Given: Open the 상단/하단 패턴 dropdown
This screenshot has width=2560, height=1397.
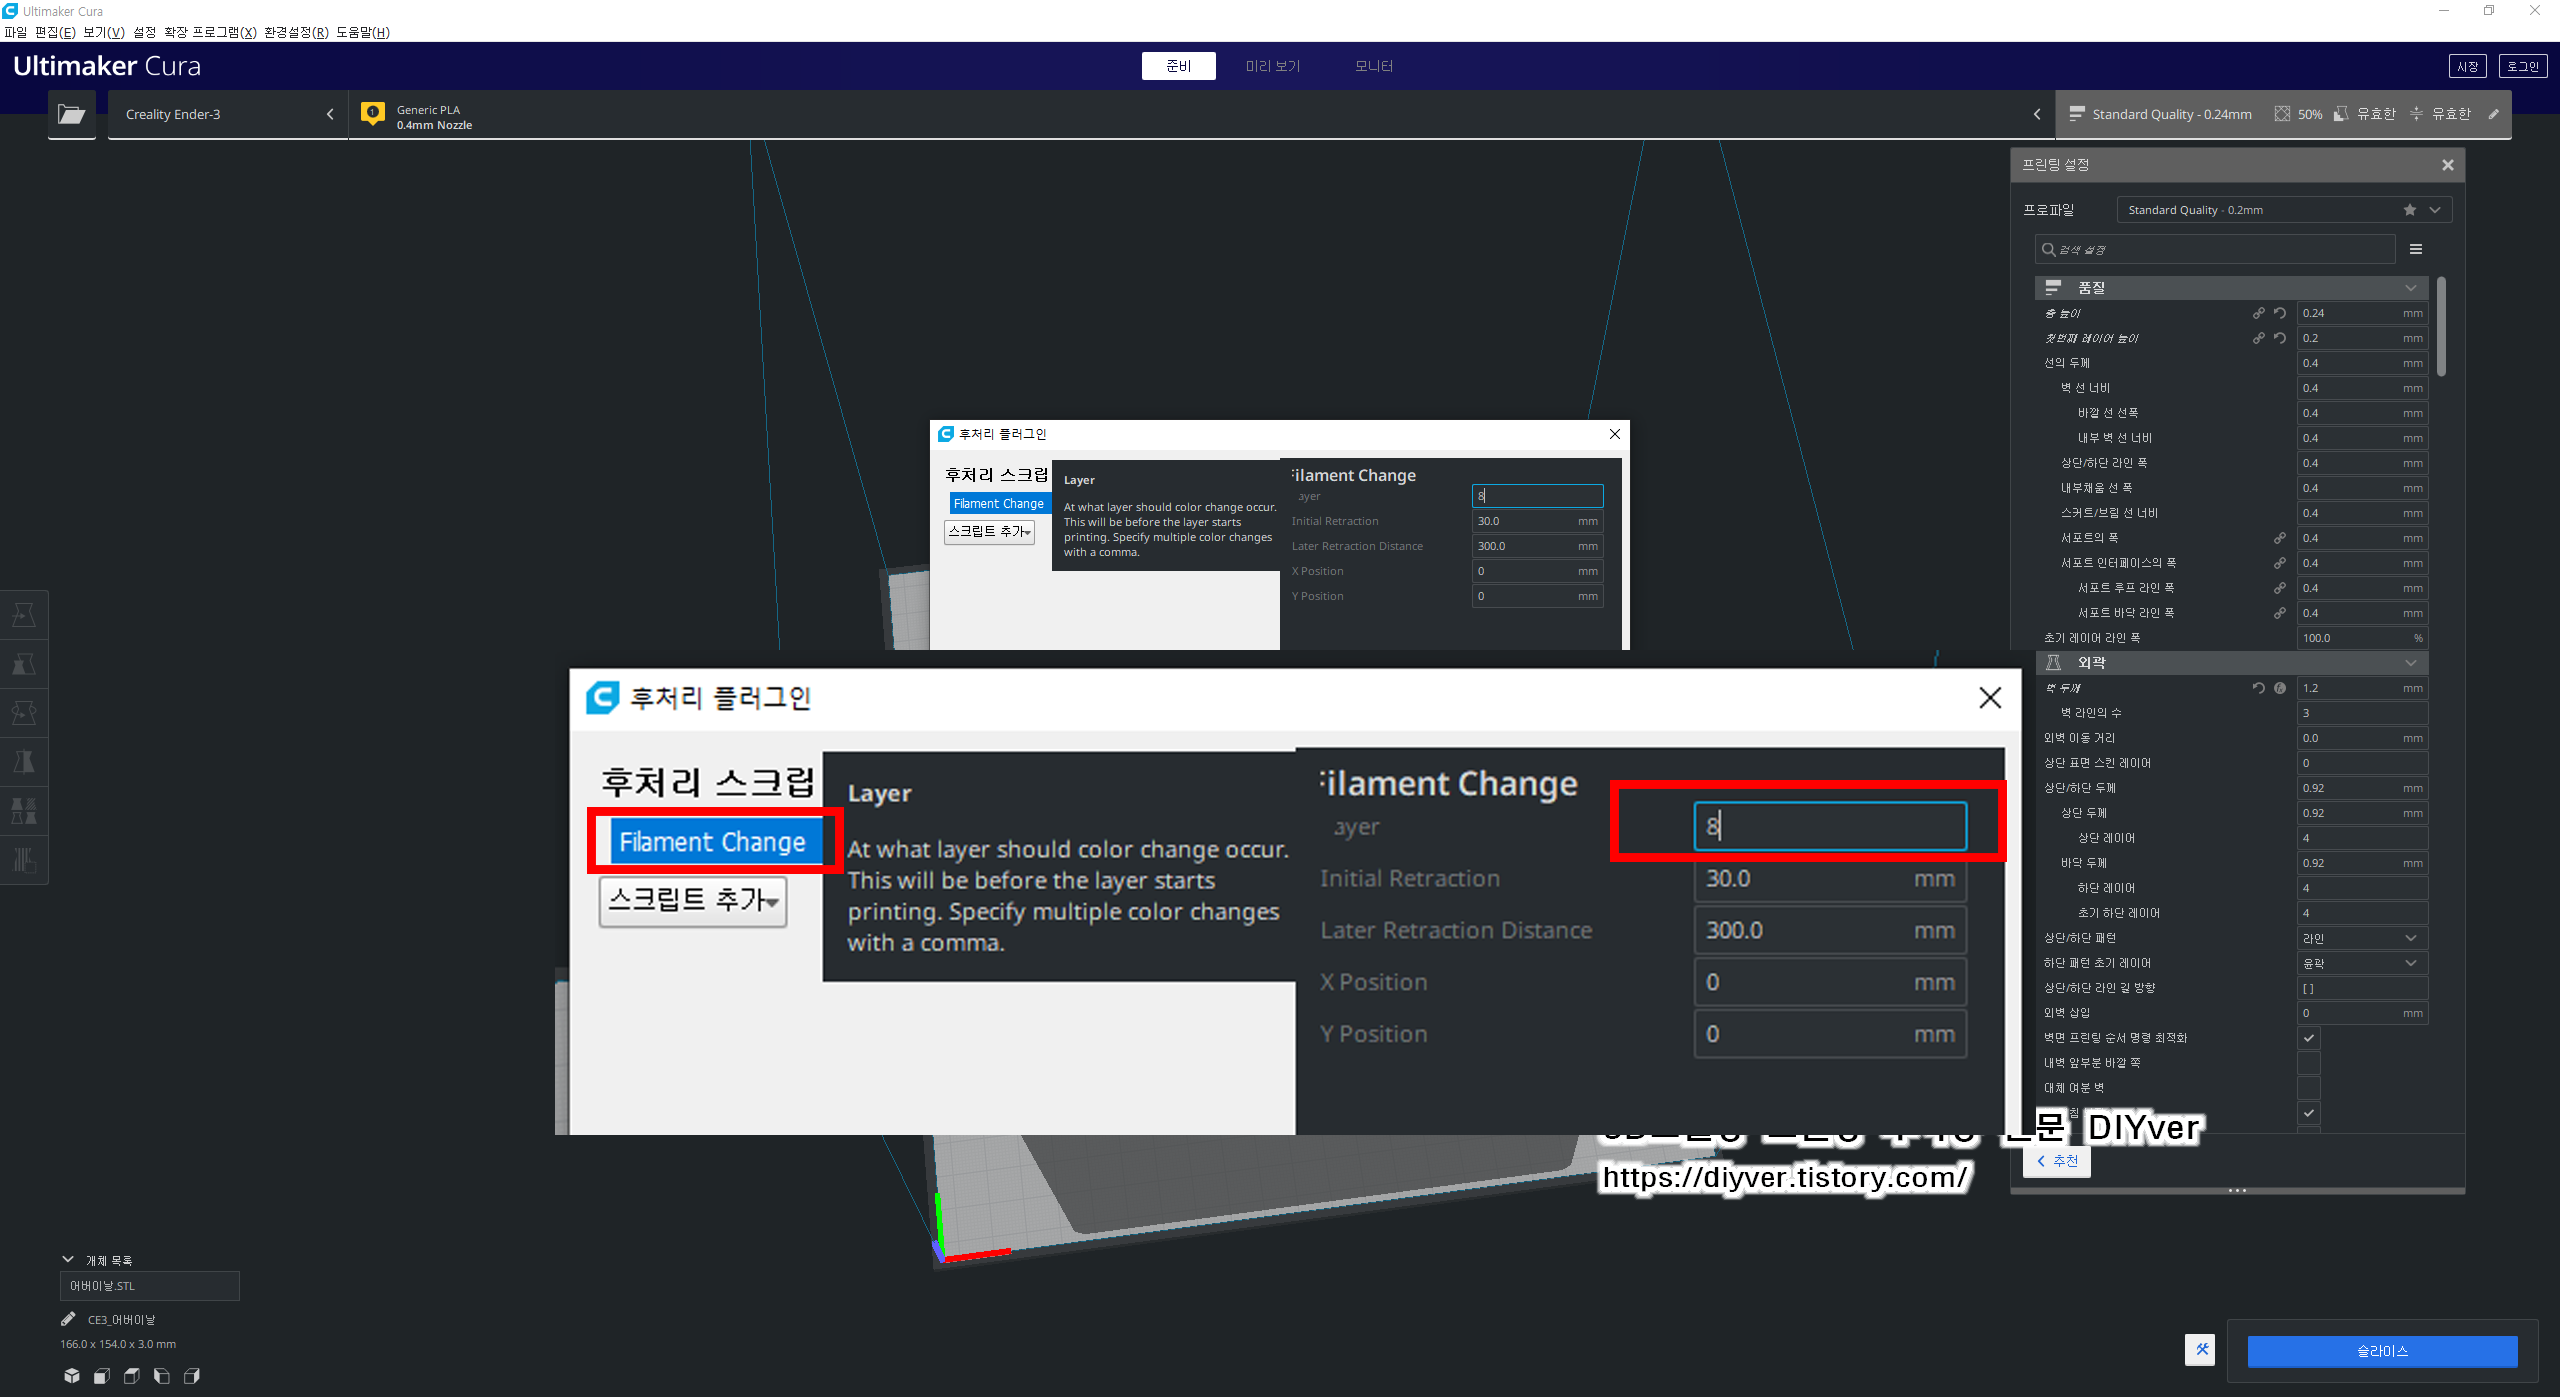Looking at the screenshot, I should tap(2361, 938).
